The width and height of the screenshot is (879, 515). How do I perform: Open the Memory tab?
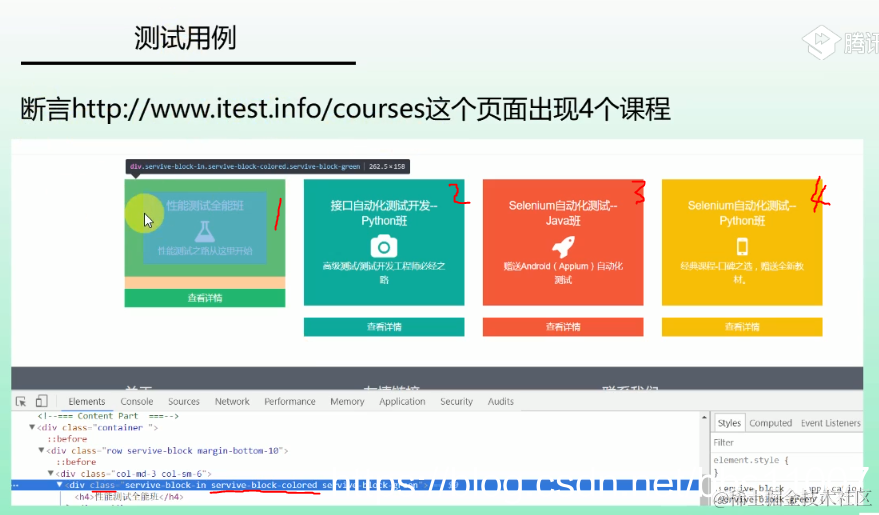click(347, 401)
